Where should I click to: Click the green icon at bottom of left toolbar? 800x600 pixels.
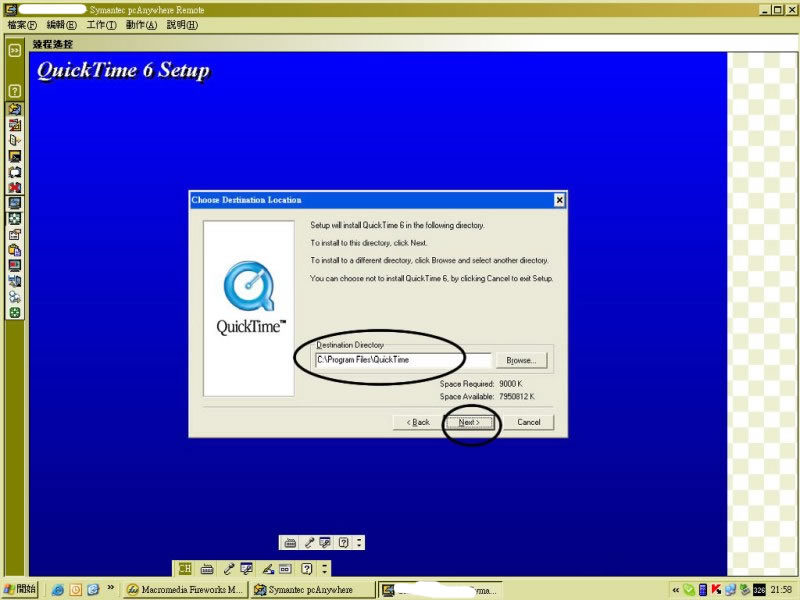point(15,313)
